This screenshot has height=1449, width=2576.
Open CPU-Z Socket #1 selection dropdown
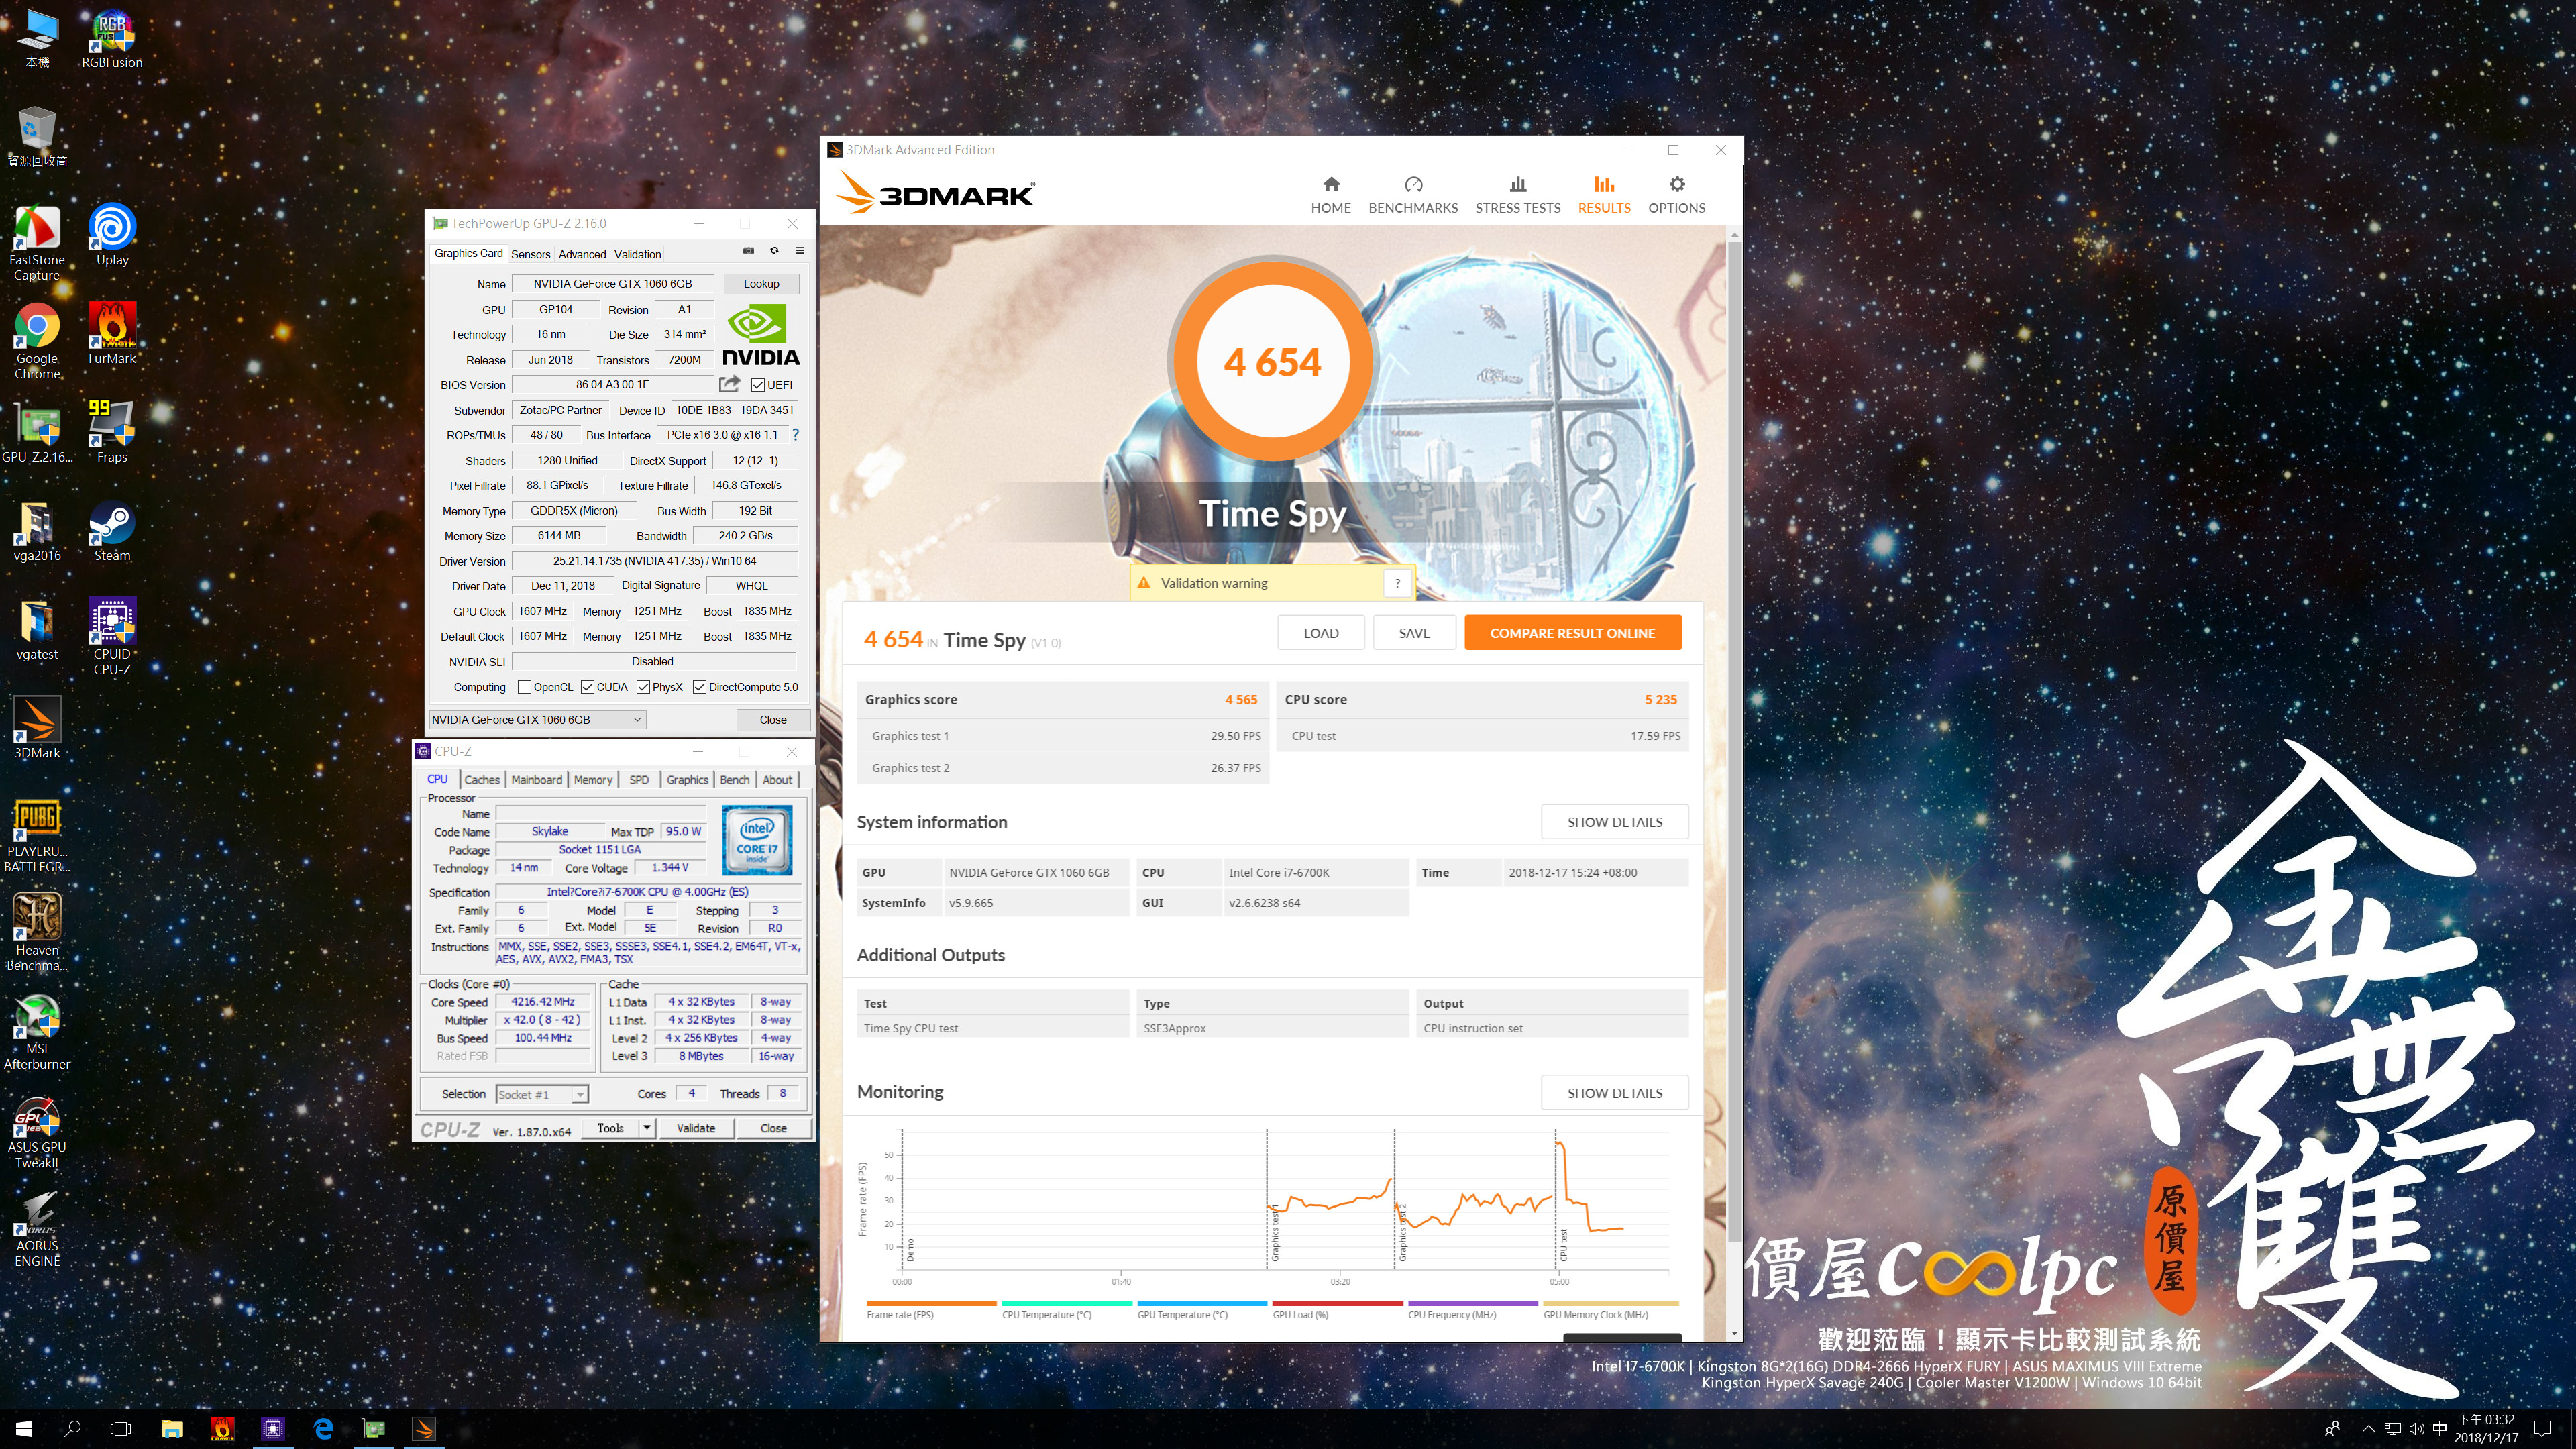pyautogui.click(x=542, y=1094)
